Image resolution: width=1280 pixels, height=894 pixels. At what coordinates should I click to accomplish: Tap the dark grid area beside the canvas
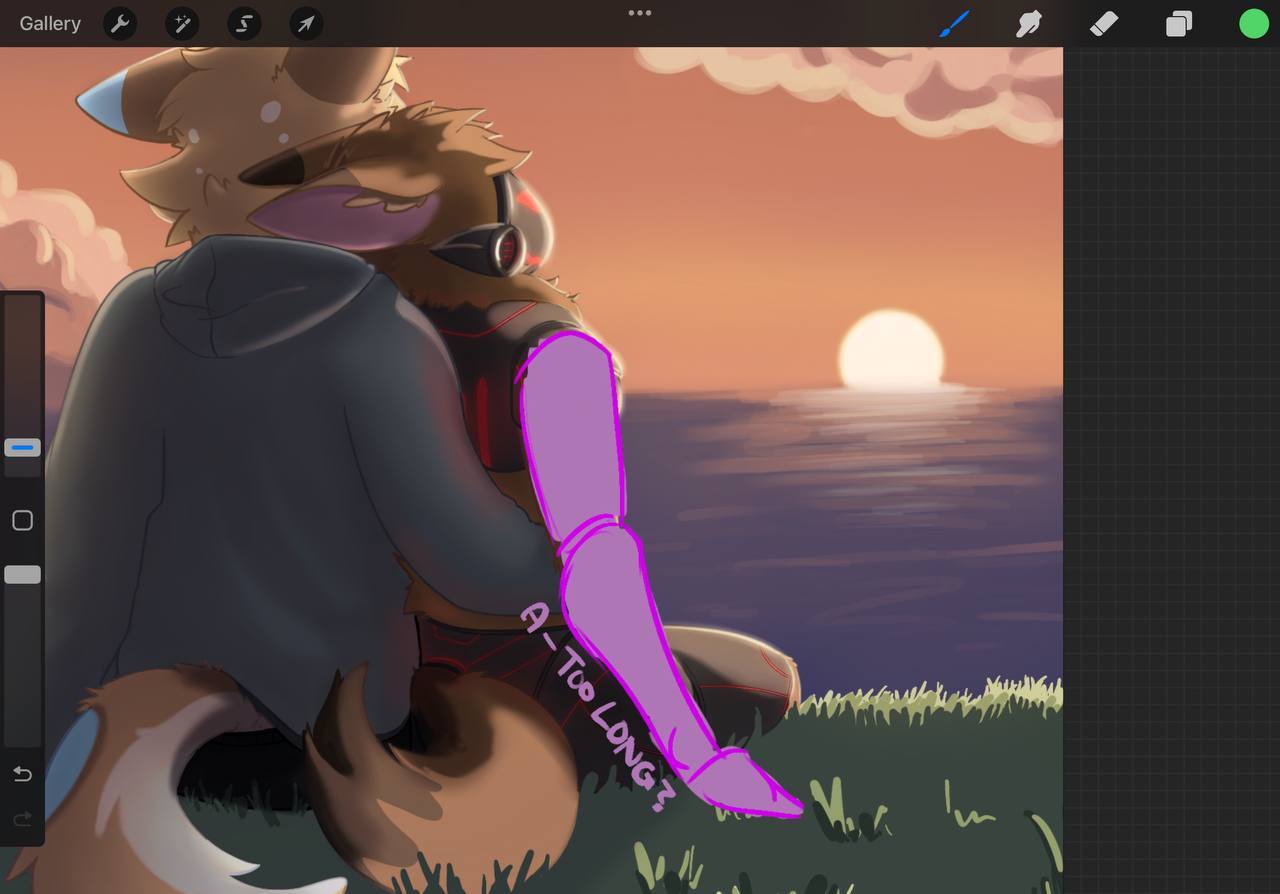[x=1170, y=450]
